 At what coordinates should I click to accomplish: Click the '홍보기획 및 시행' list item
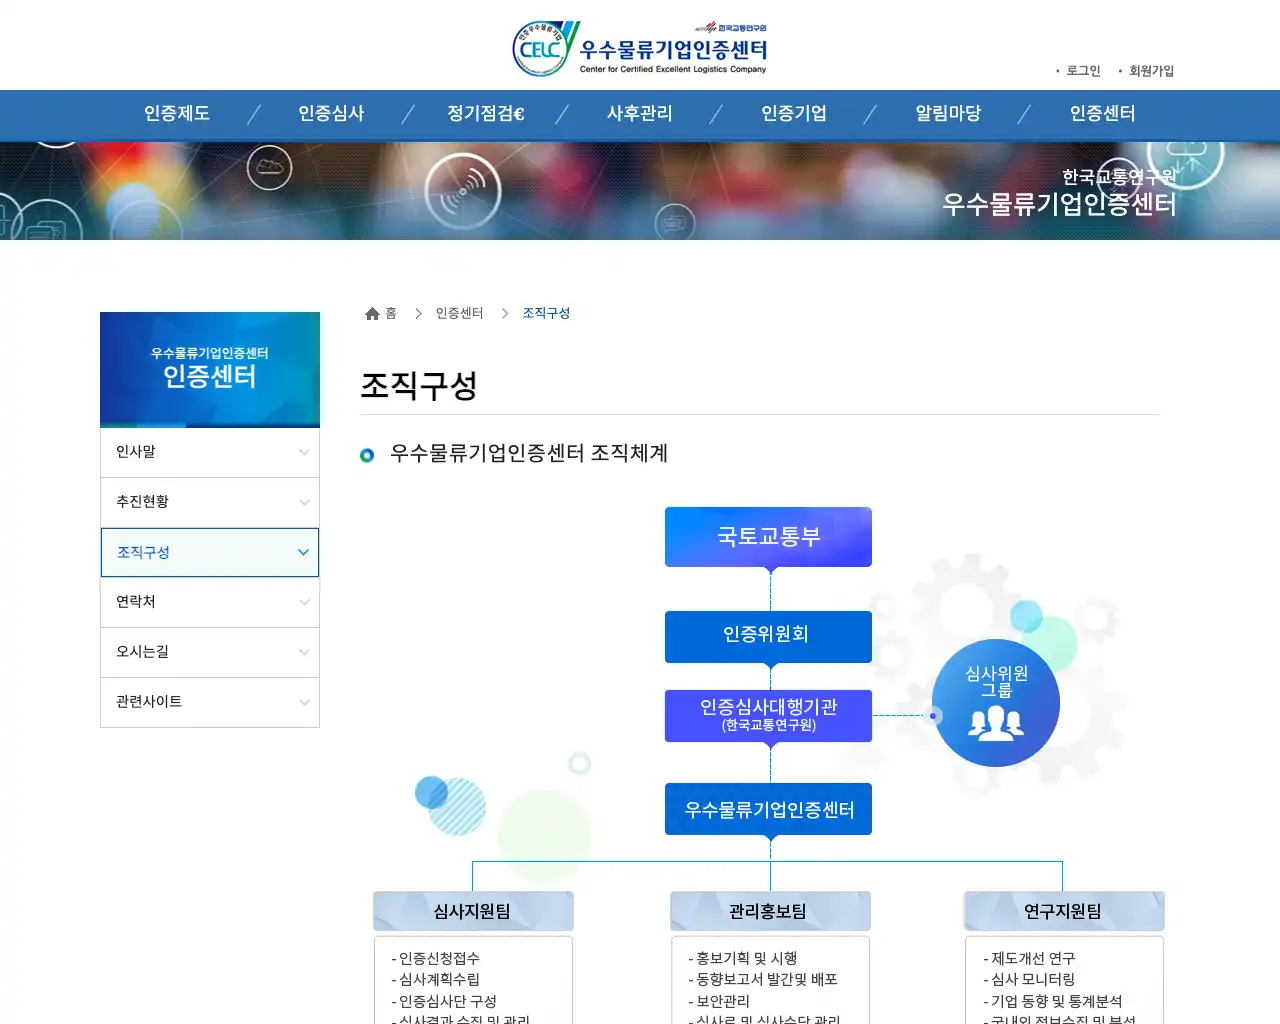pos(743,959)
